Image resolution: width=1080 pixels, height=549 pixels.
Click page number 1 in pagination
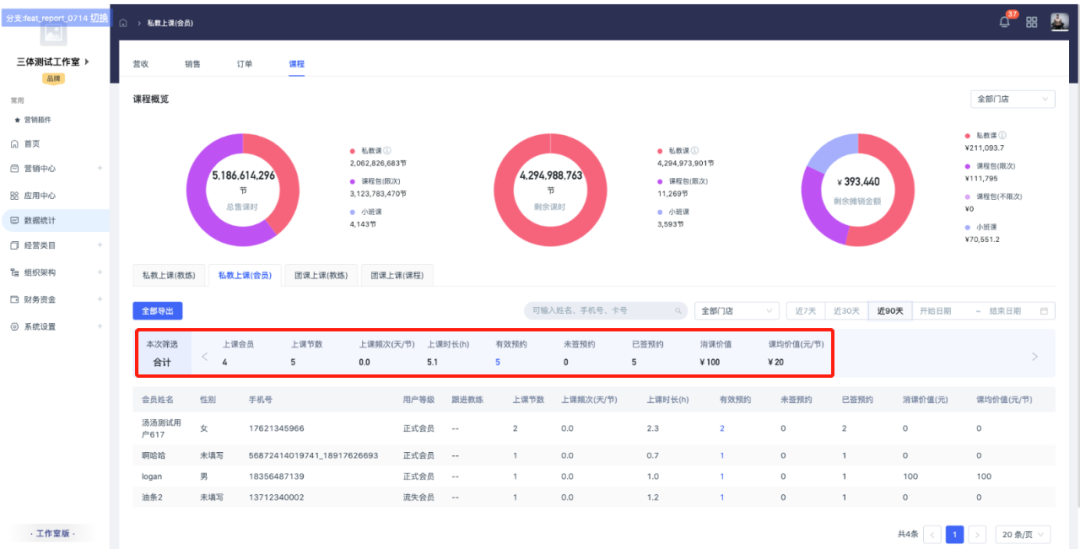click(x=955, y=534)
